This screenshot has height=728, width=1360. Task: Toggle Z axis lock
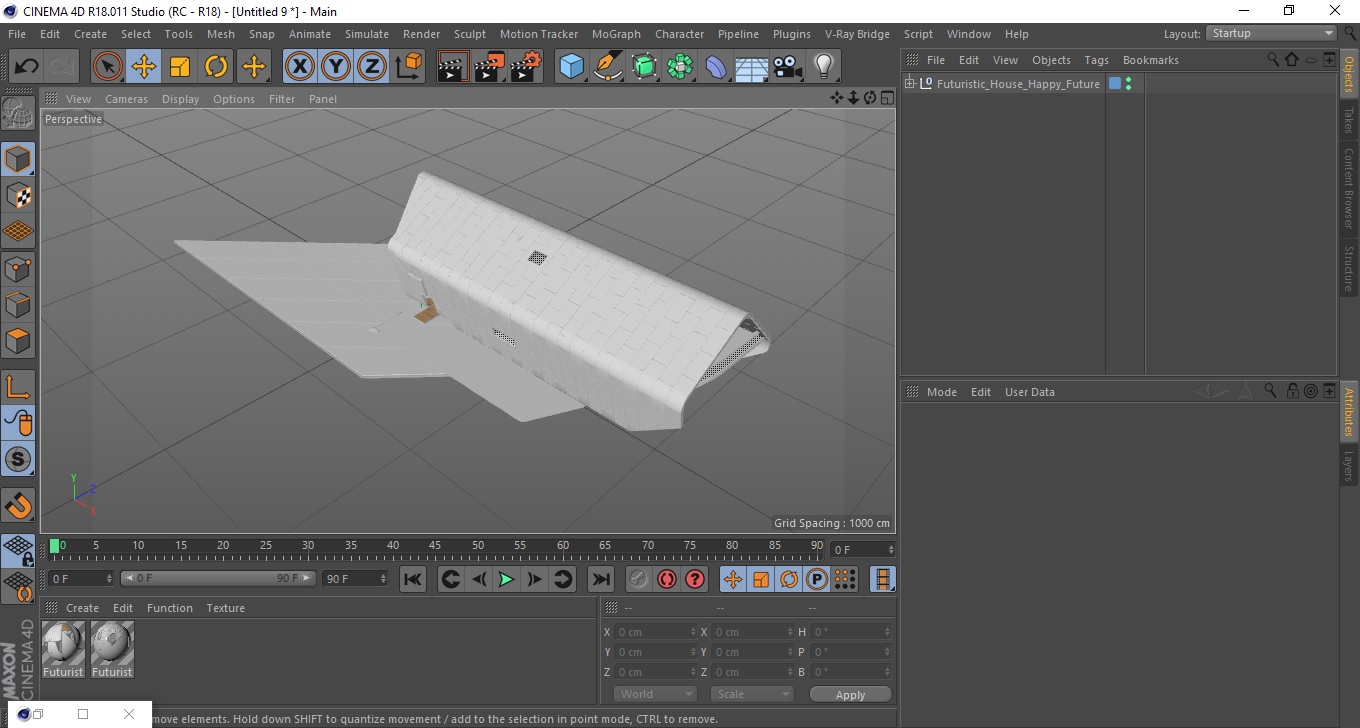click(372, 67)
